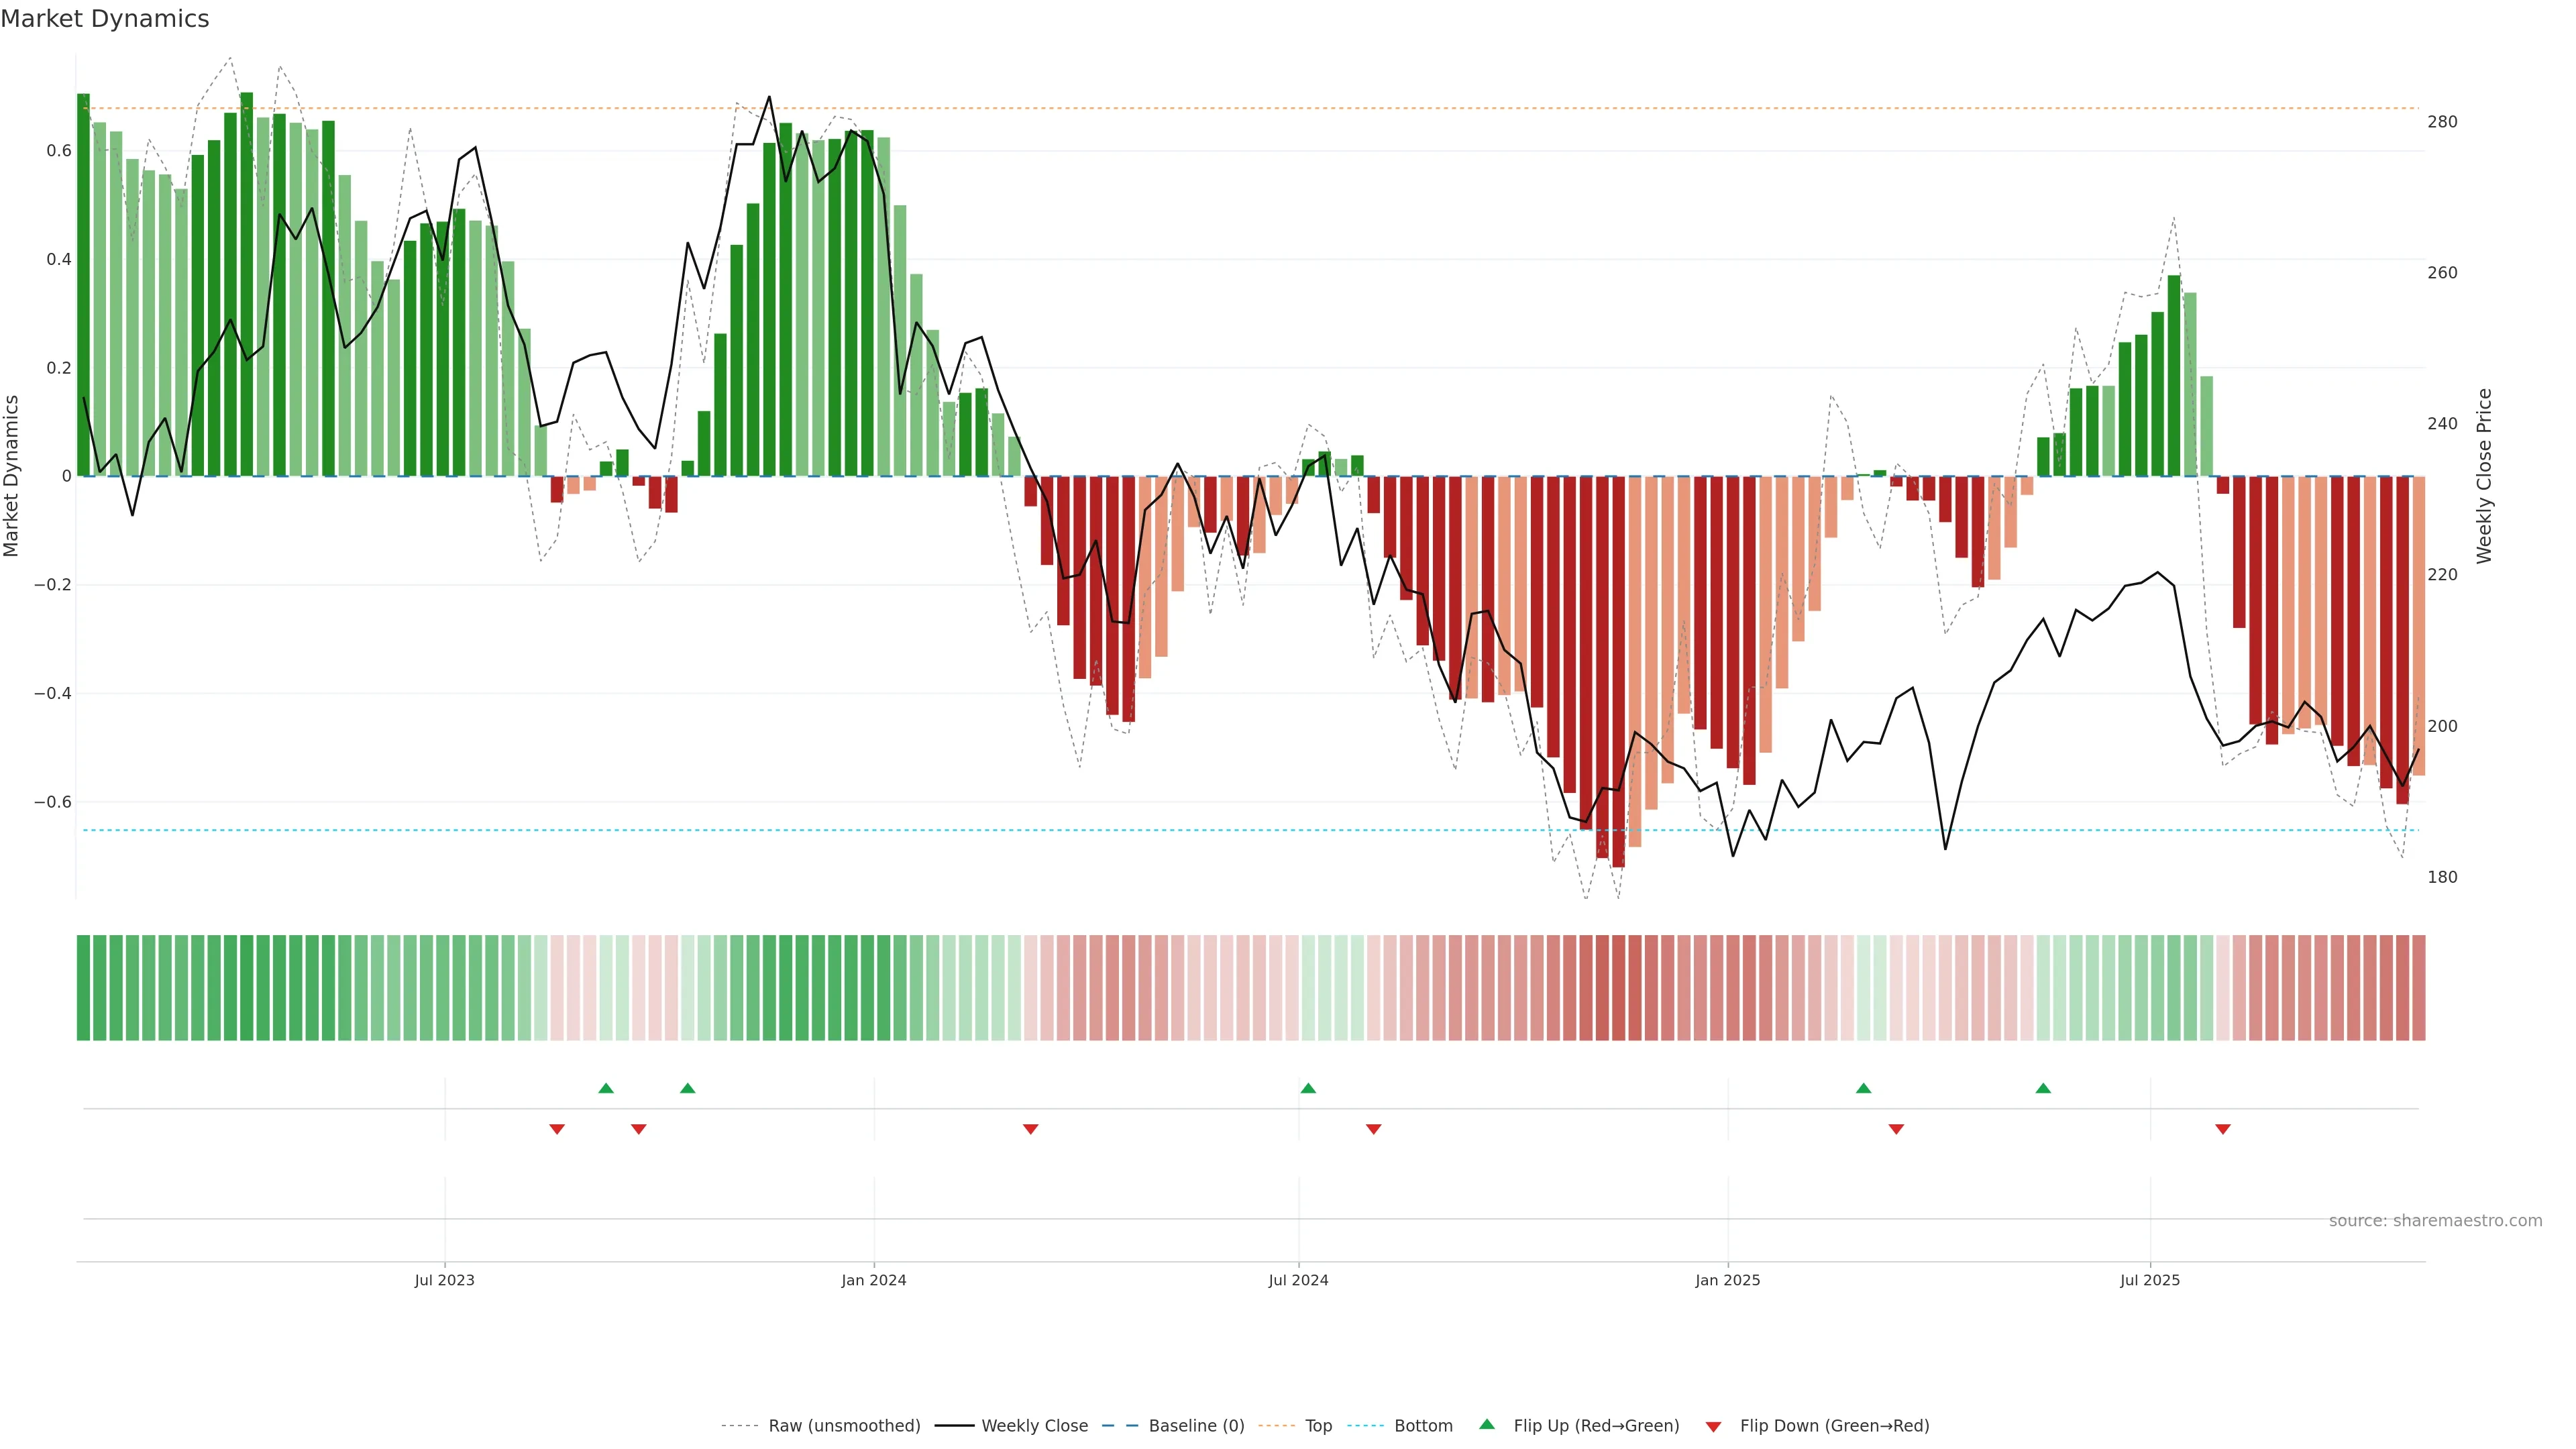The height and width of the screenshot is (1449, 2576).
Task: Click the leftmost green flip-up triangle marker
Action: click(606, 1088)
